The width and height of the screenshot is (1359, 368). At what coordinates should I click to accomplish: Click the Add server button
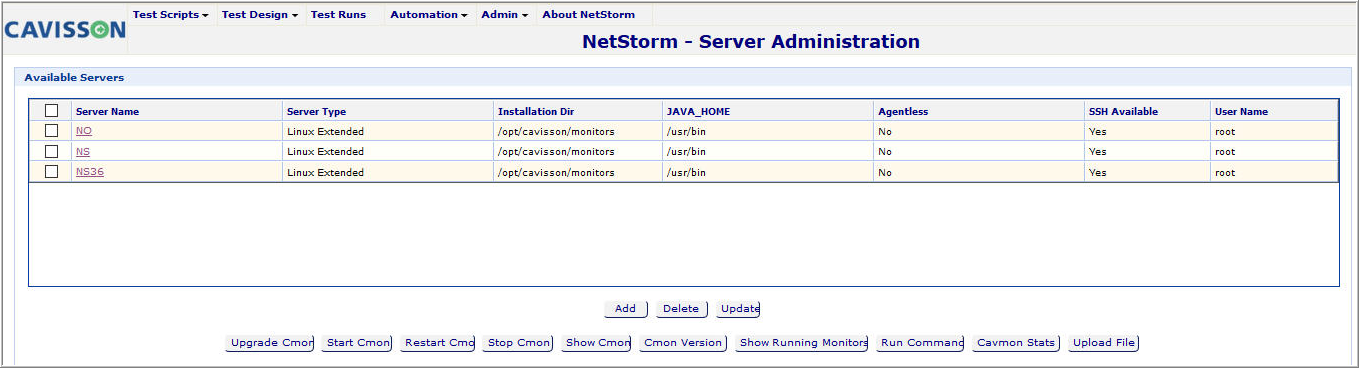[626, 309]
